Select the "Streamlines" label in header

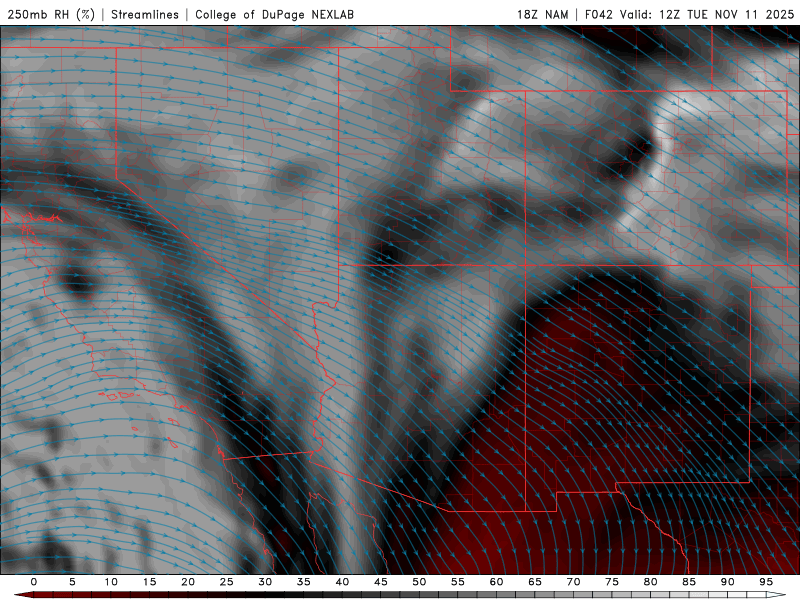tap(145, 14)
